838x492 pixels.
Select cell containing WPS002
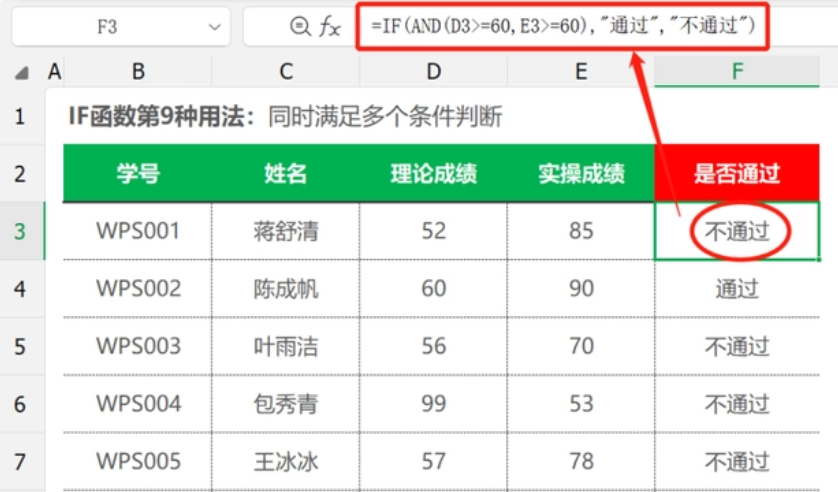[x=138, y=289]
